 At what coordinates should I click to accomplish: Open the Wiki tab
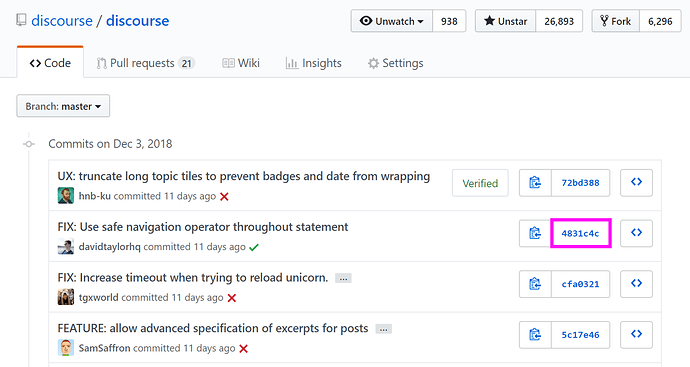[241, 63]
